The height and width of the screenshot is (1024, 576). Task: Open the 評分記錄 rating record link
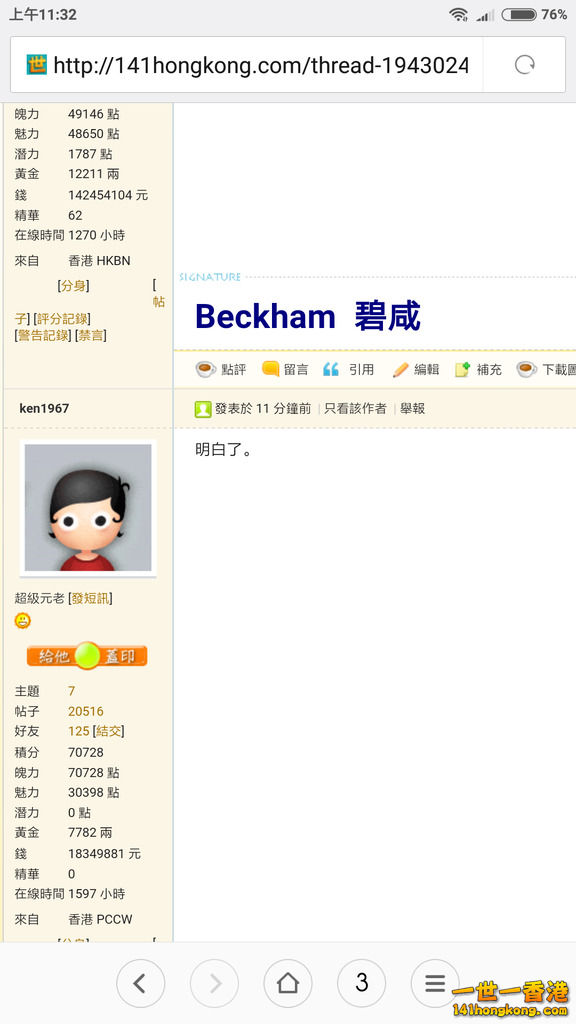(x=62, y=319)
